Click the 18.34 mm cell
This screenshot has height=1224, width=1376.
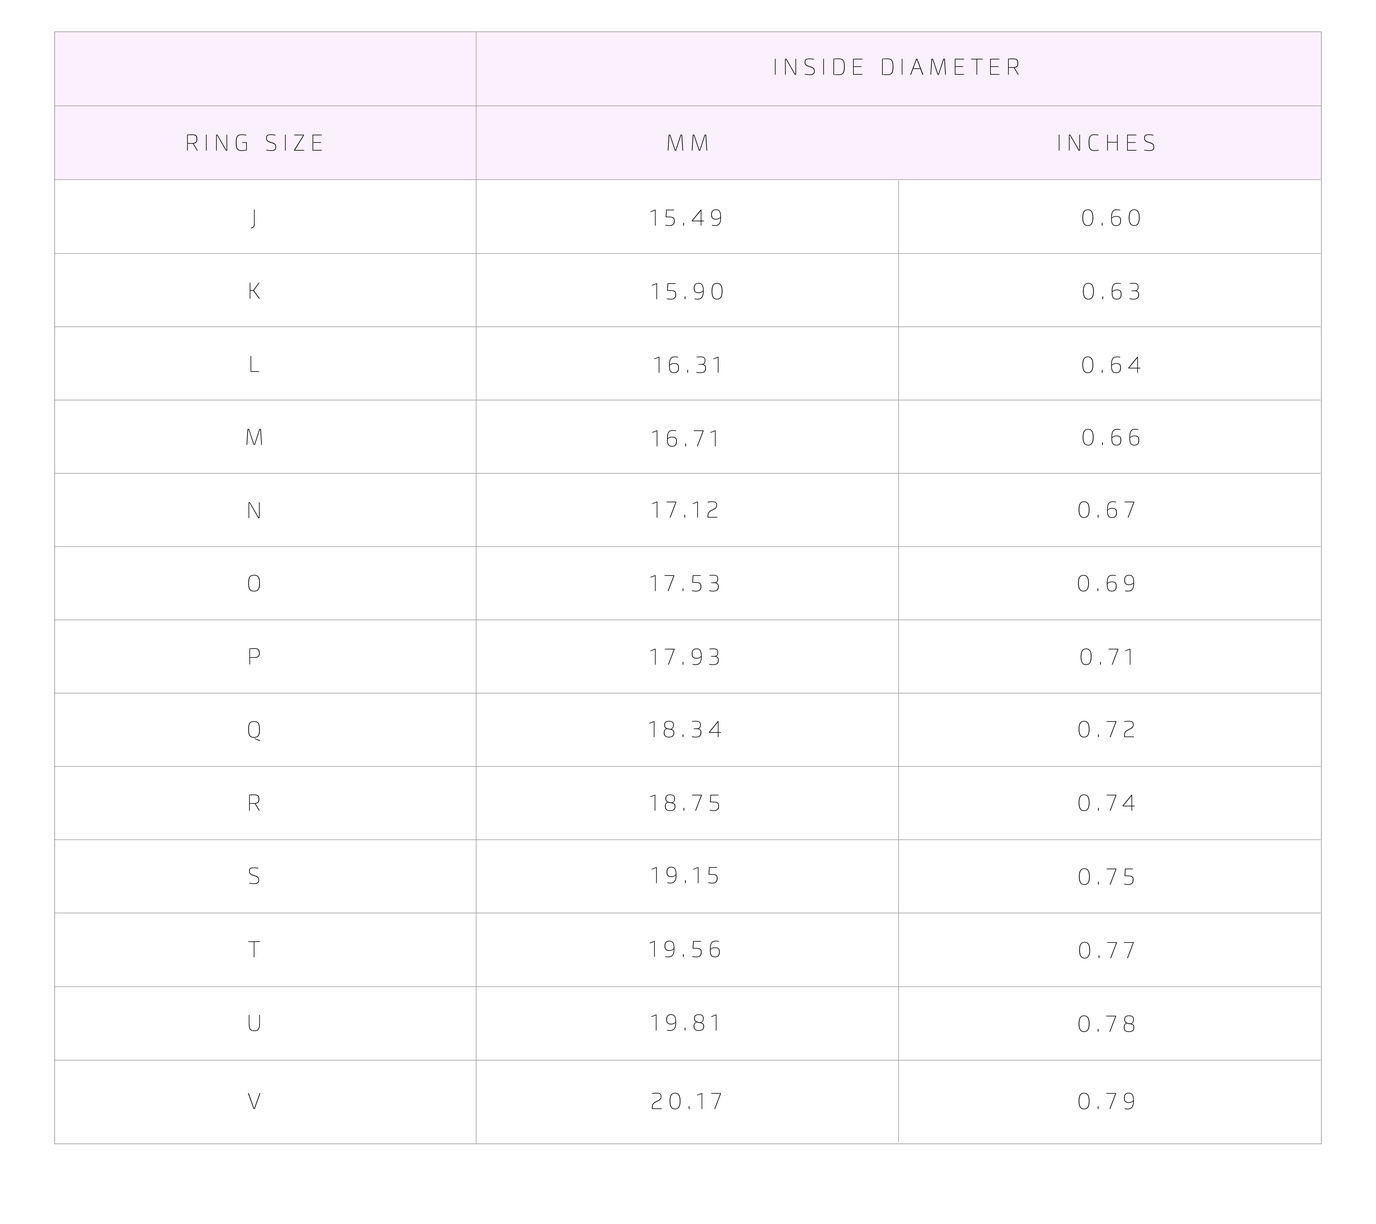[x=687, y=730]
